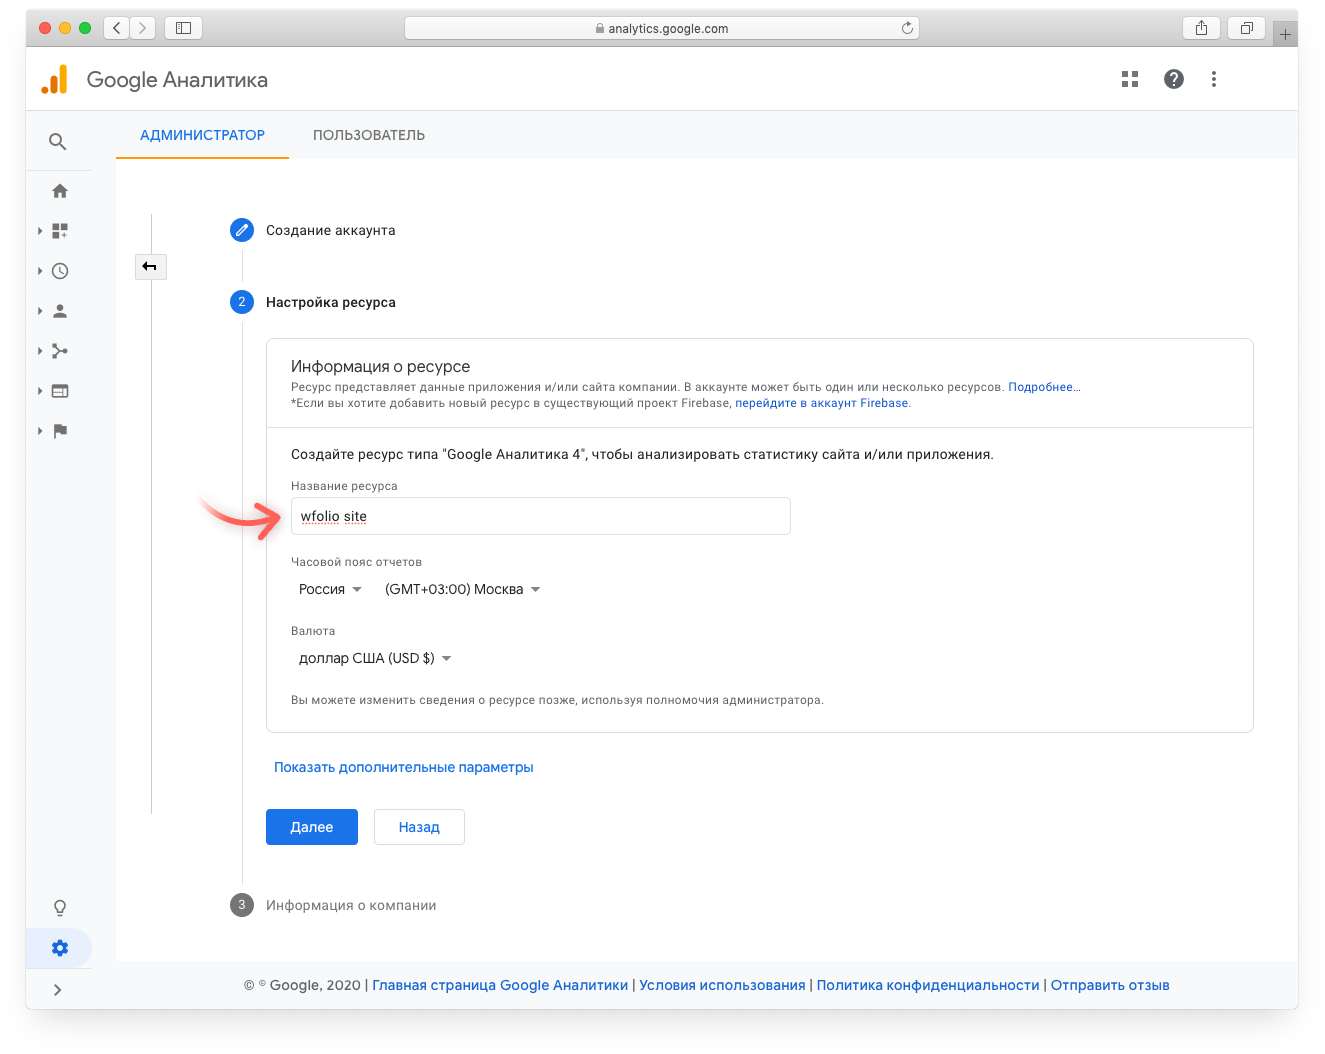Open the admin gear icon in sidebar
The image size is (1325, 1054).
60,948
